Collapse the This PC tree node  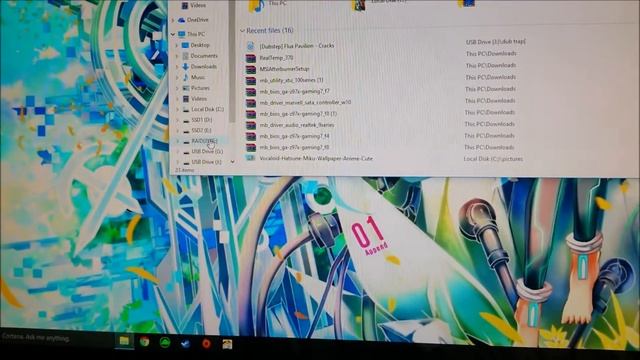pos(173,34)
